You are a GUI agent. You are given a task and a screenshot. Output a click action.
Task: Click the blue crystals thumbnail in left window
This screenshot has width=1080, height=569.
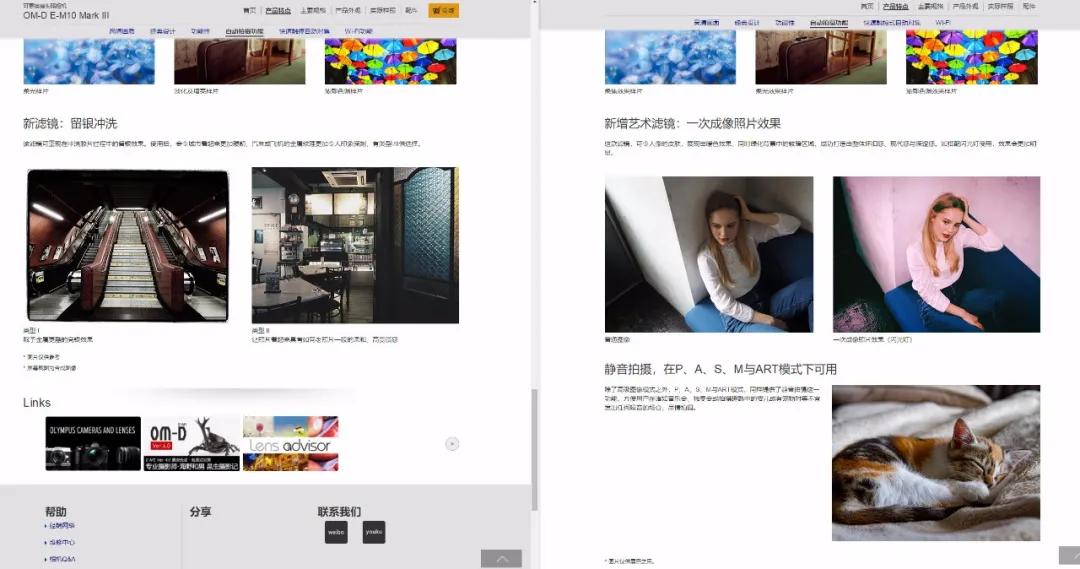click(x=90, y=61)
